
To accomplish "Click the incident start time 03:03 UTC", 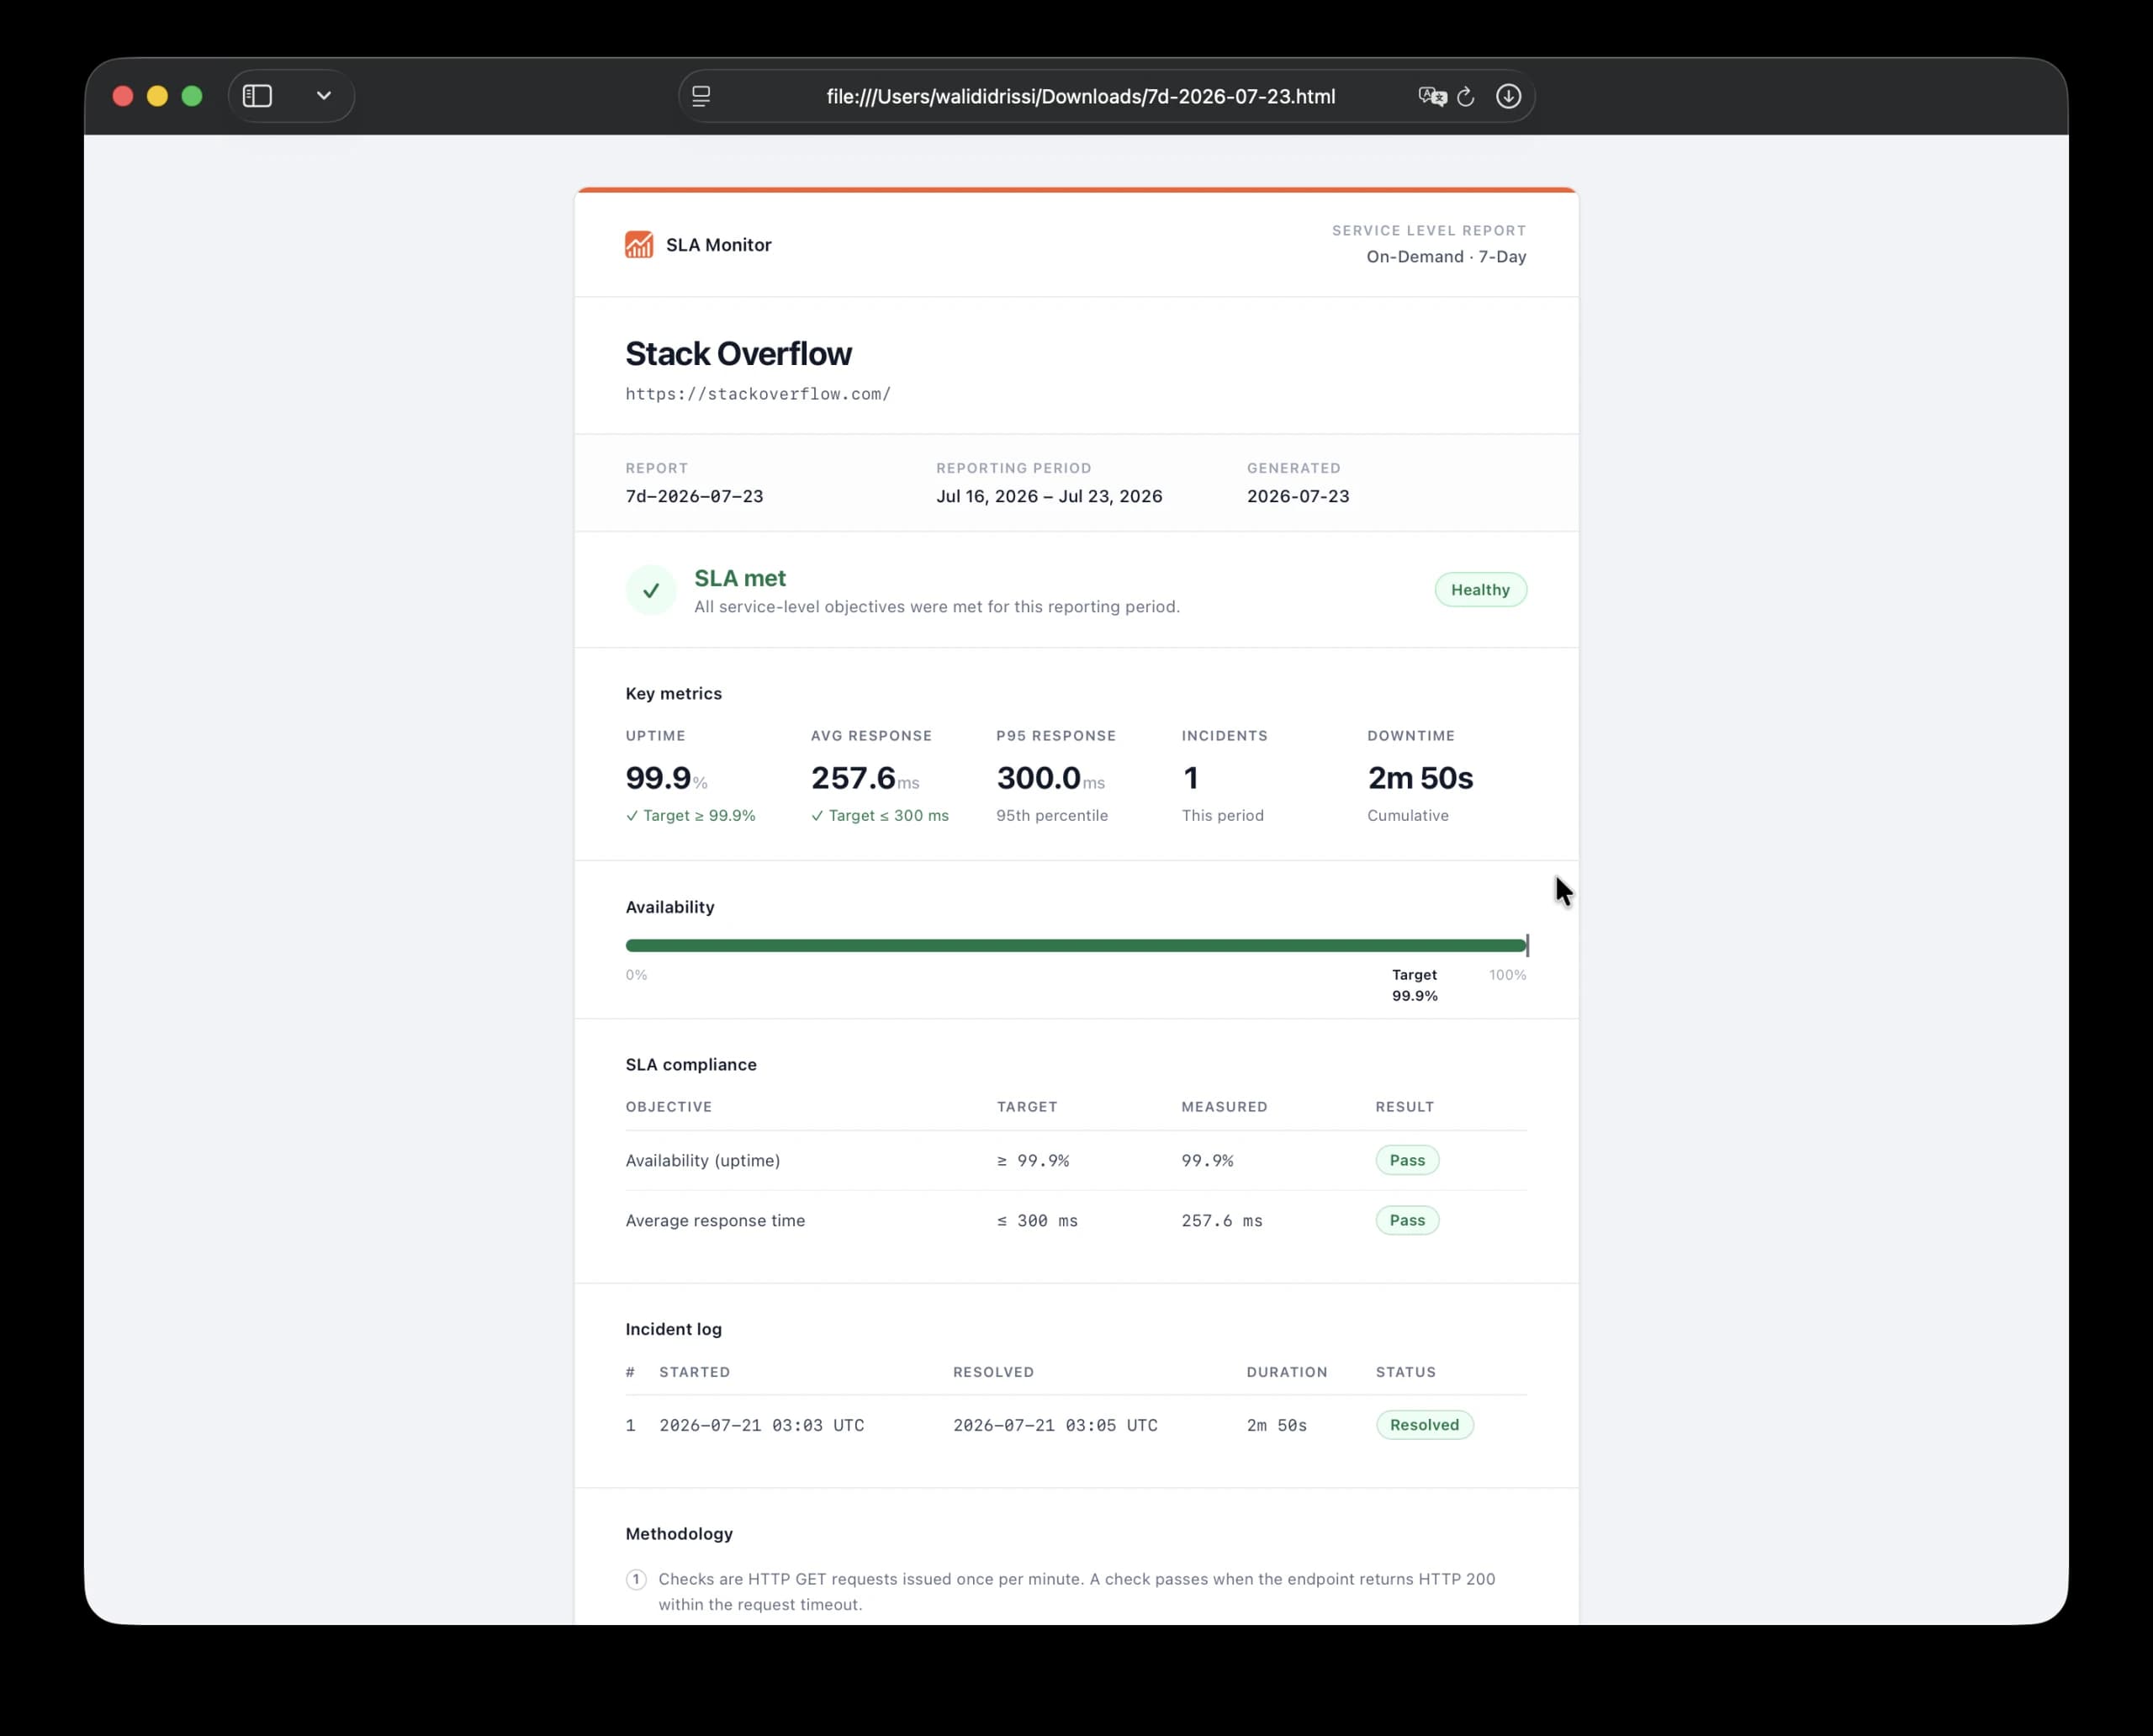I will pyautogui.click(x=762, y=1425).
